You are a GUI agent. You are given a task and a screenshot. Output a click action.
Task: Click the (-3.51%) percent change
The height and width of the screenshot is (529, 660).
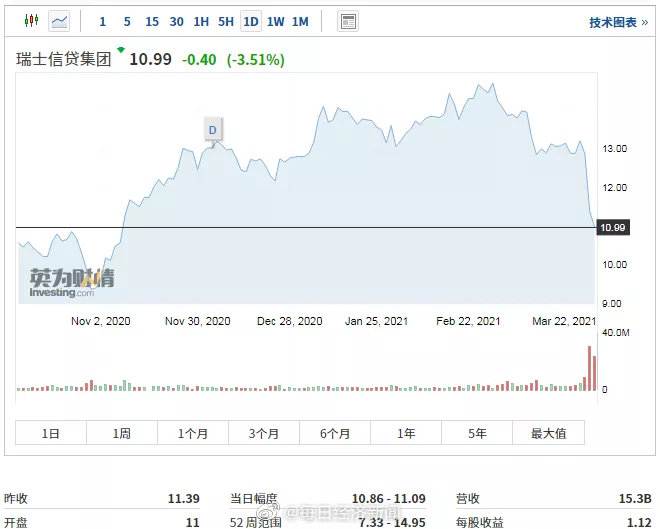coord(256,60)
